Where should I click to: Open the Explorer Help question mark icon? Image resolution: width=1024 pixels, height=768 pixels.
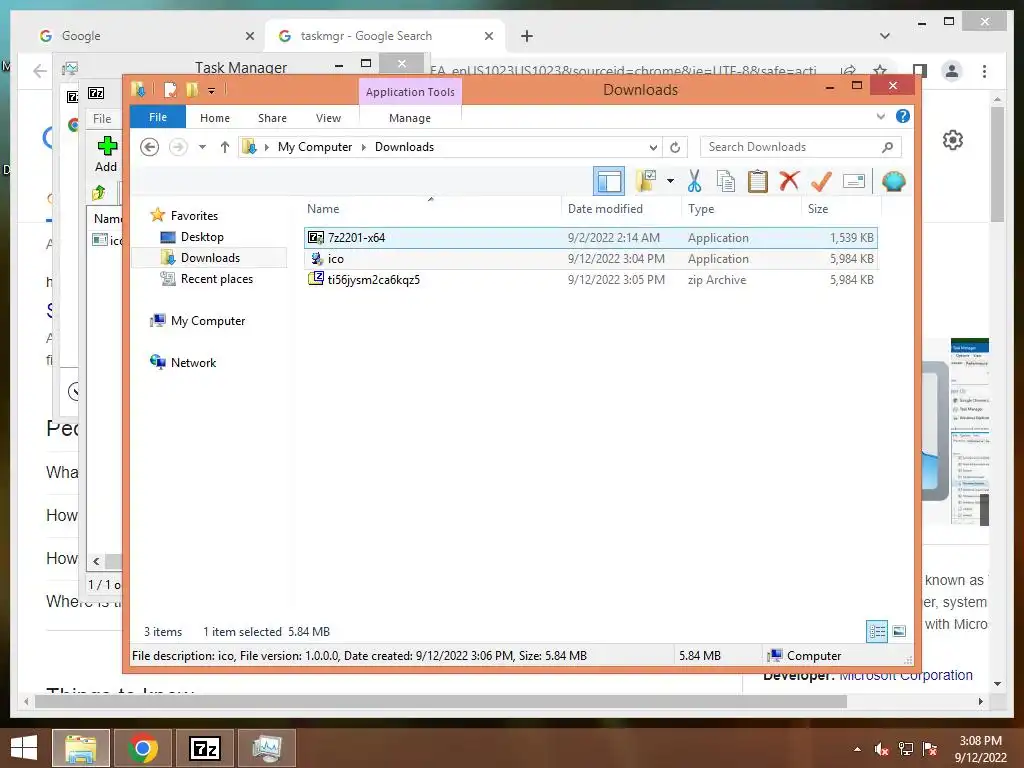pos(903,116)
